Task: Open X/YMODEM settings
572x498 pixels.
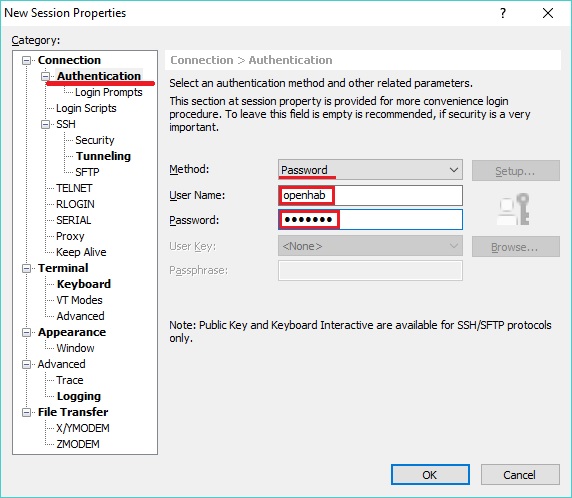Action: (83, 428)
